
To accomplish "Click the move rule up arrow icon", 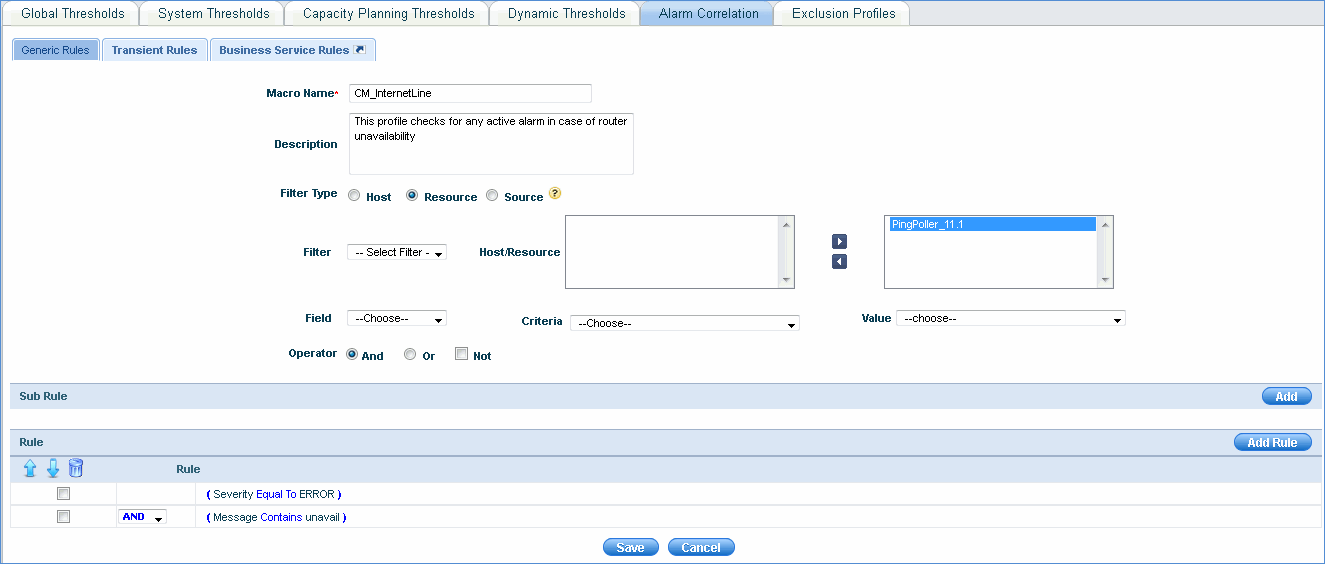I will click(29, 469).
